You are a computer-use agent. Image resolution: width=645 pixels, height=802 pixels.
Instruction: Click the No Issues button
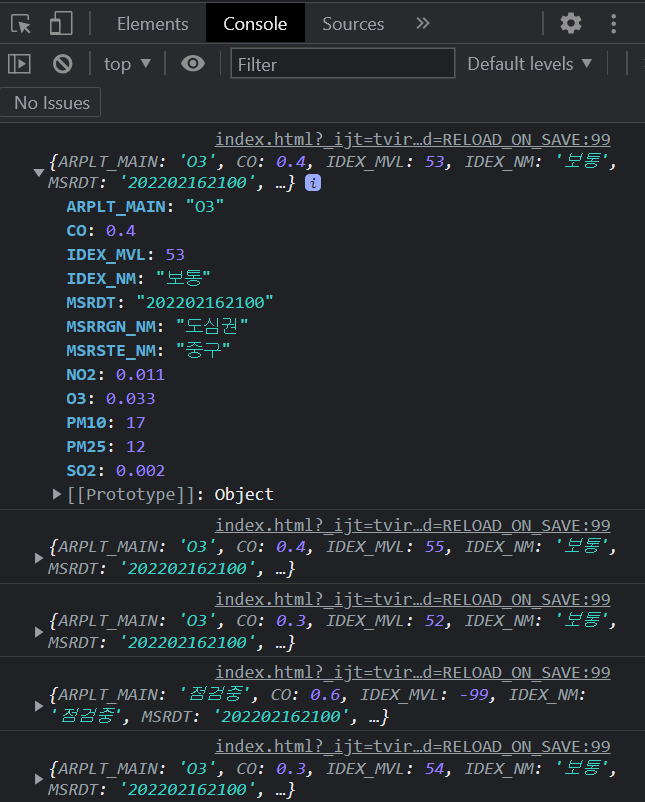click(x=52, y=102)
